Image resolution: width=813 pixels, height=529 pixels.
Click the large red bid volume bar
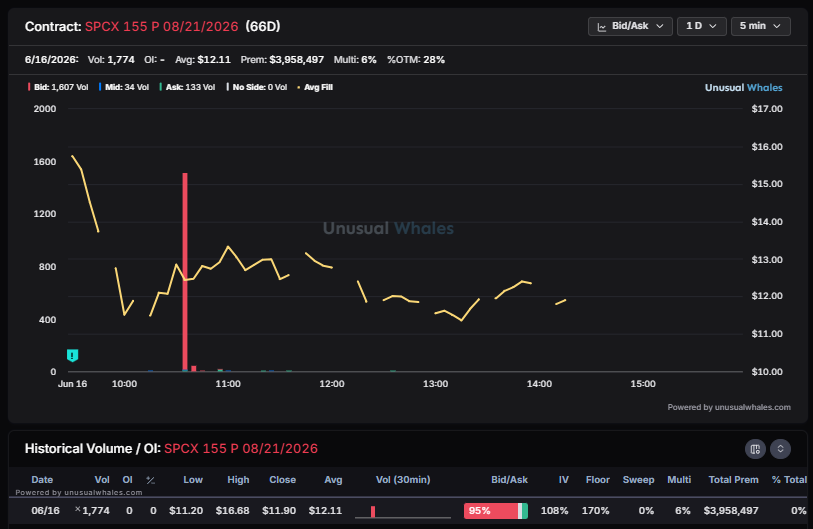pyautogui.click(x=185, y=272)
